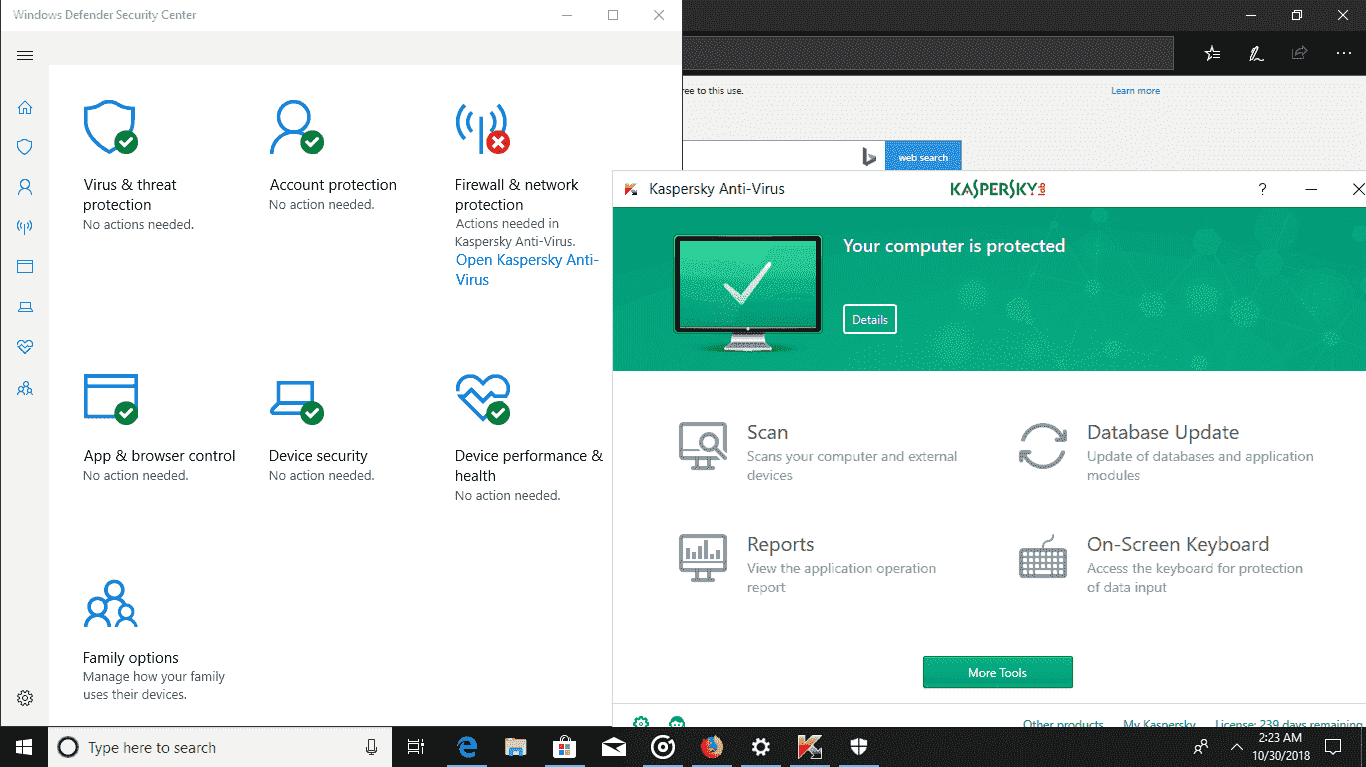The height and width of the screenshot is (767, 1366).
Task: Click the Kaspersky Scan icon
Action: point(703,446)
